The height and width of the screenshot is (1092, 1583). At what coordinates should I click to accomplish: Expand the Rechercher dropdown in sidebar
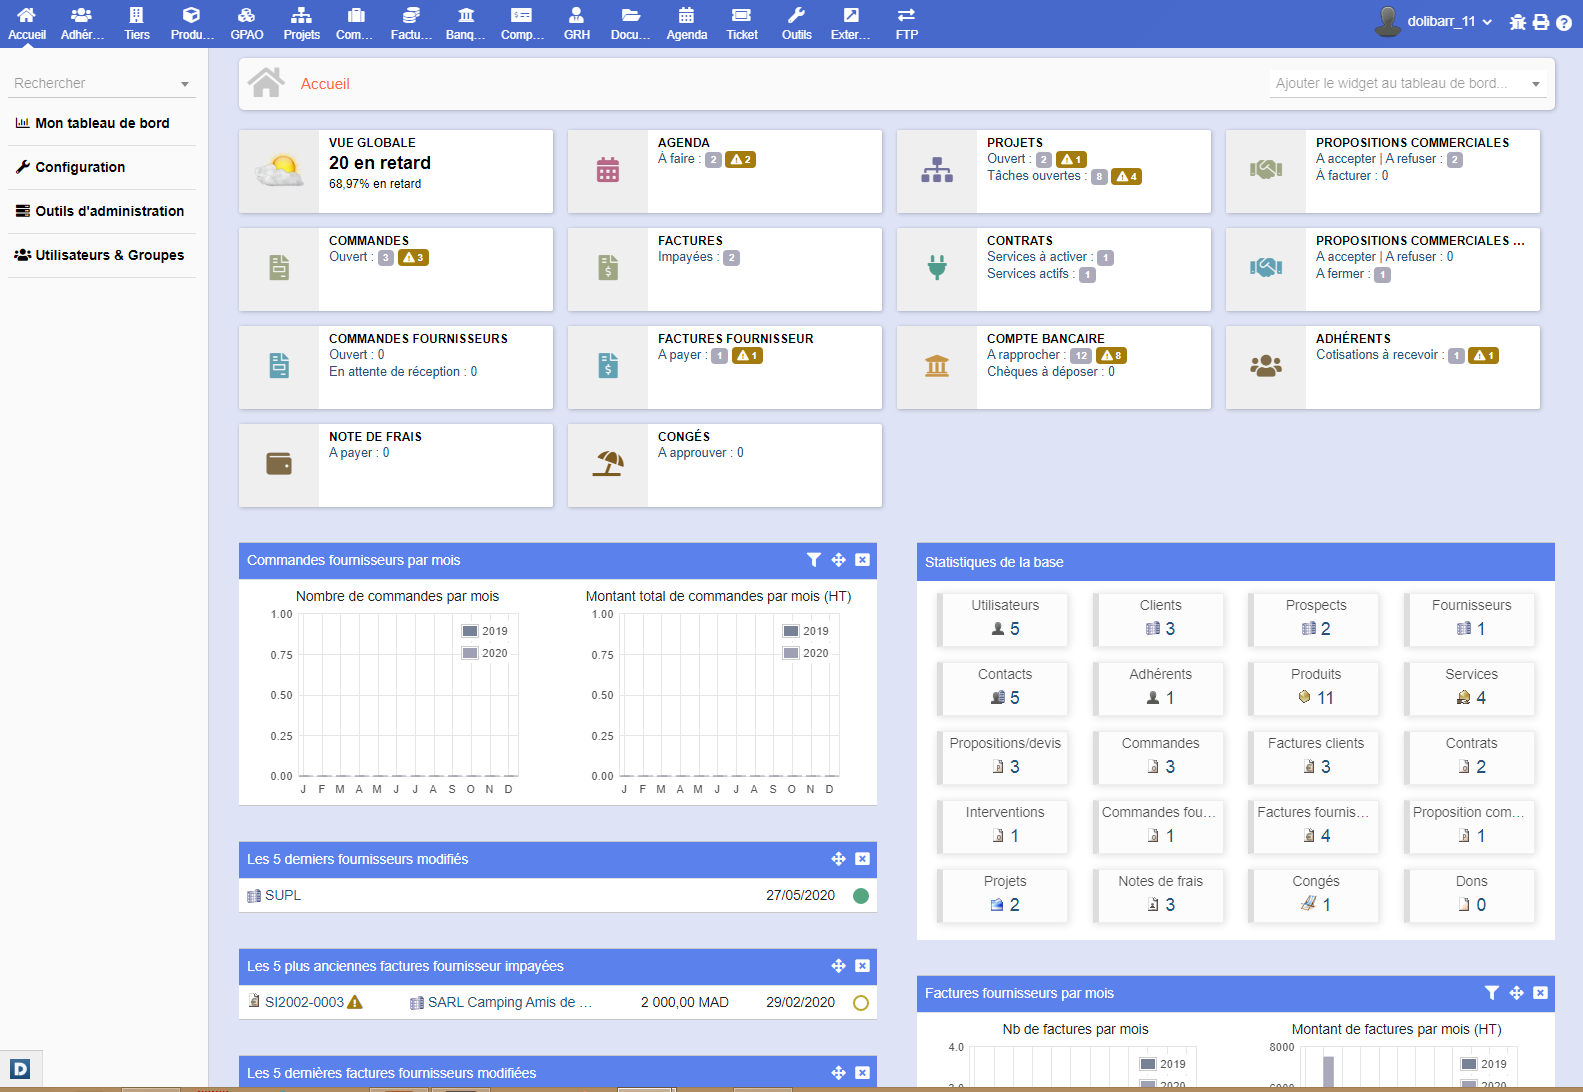(x=185, y=84)
